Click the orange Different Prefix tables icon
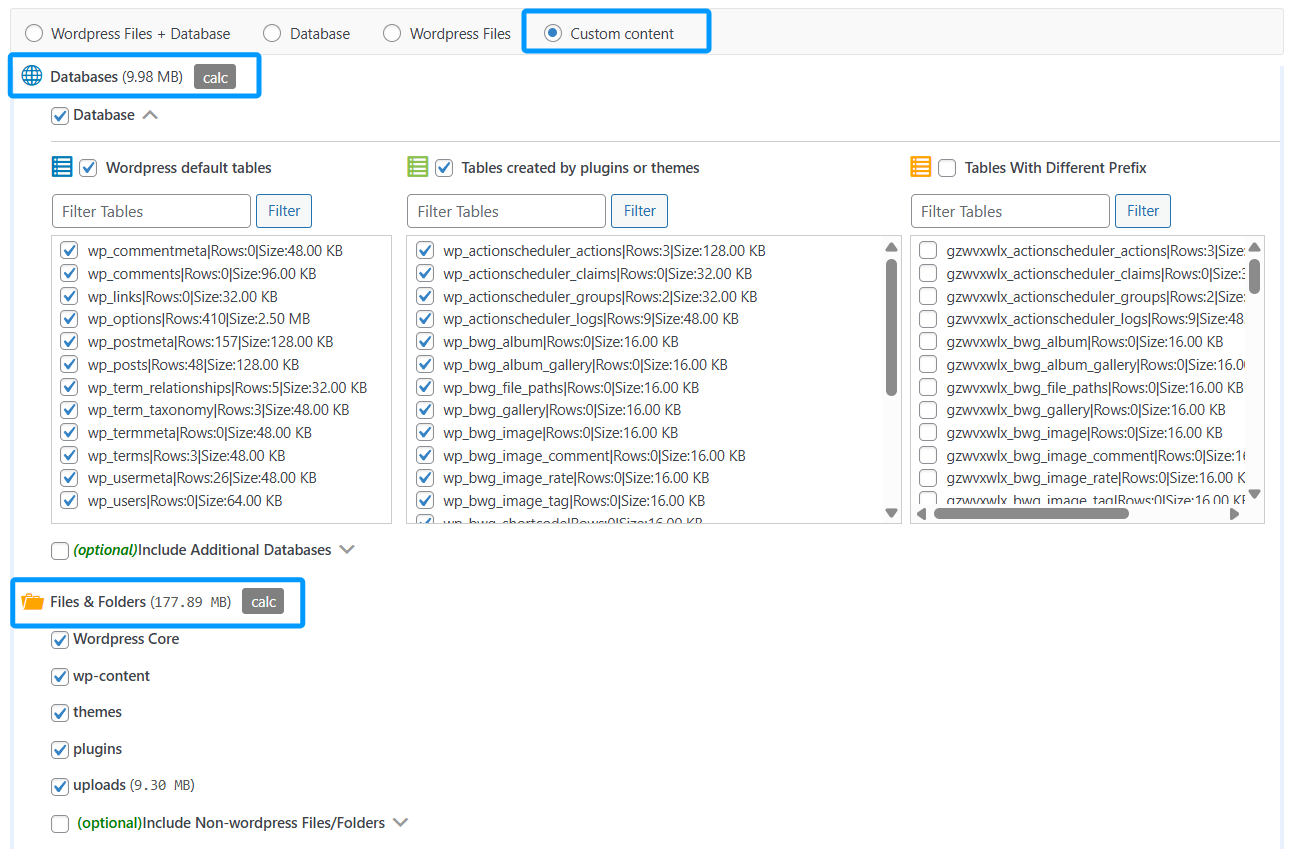 [921, 167]
